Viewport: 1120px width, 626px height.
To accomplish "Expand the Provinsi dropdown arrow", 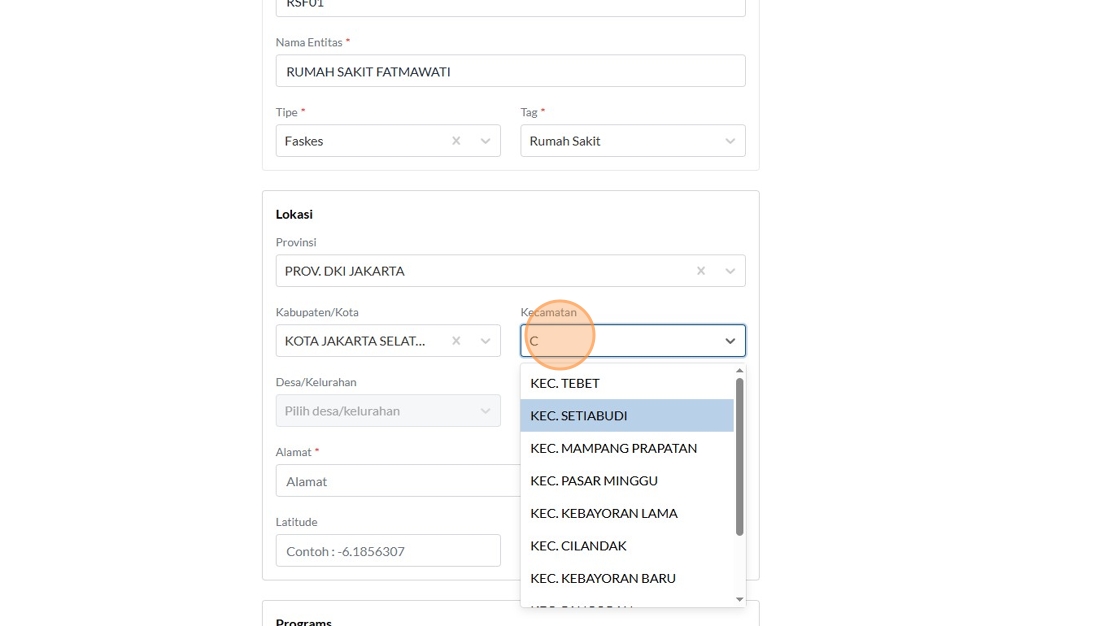I will point(730,271).
